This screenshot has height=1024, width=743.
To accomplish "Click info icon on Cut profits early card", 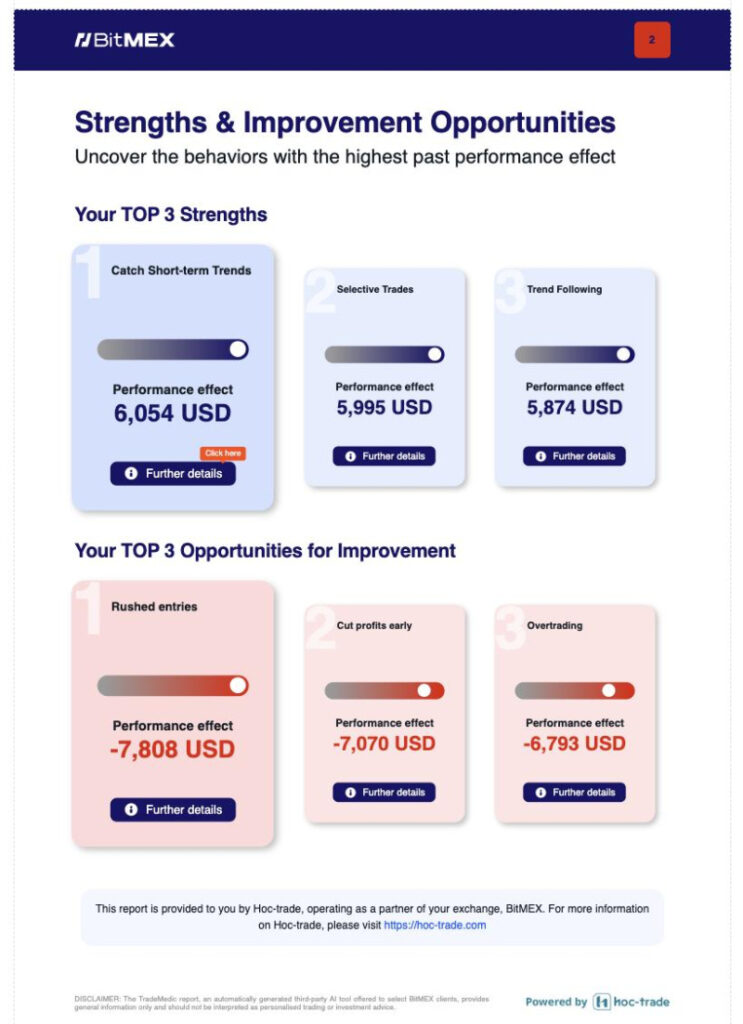I will point(350,792).
